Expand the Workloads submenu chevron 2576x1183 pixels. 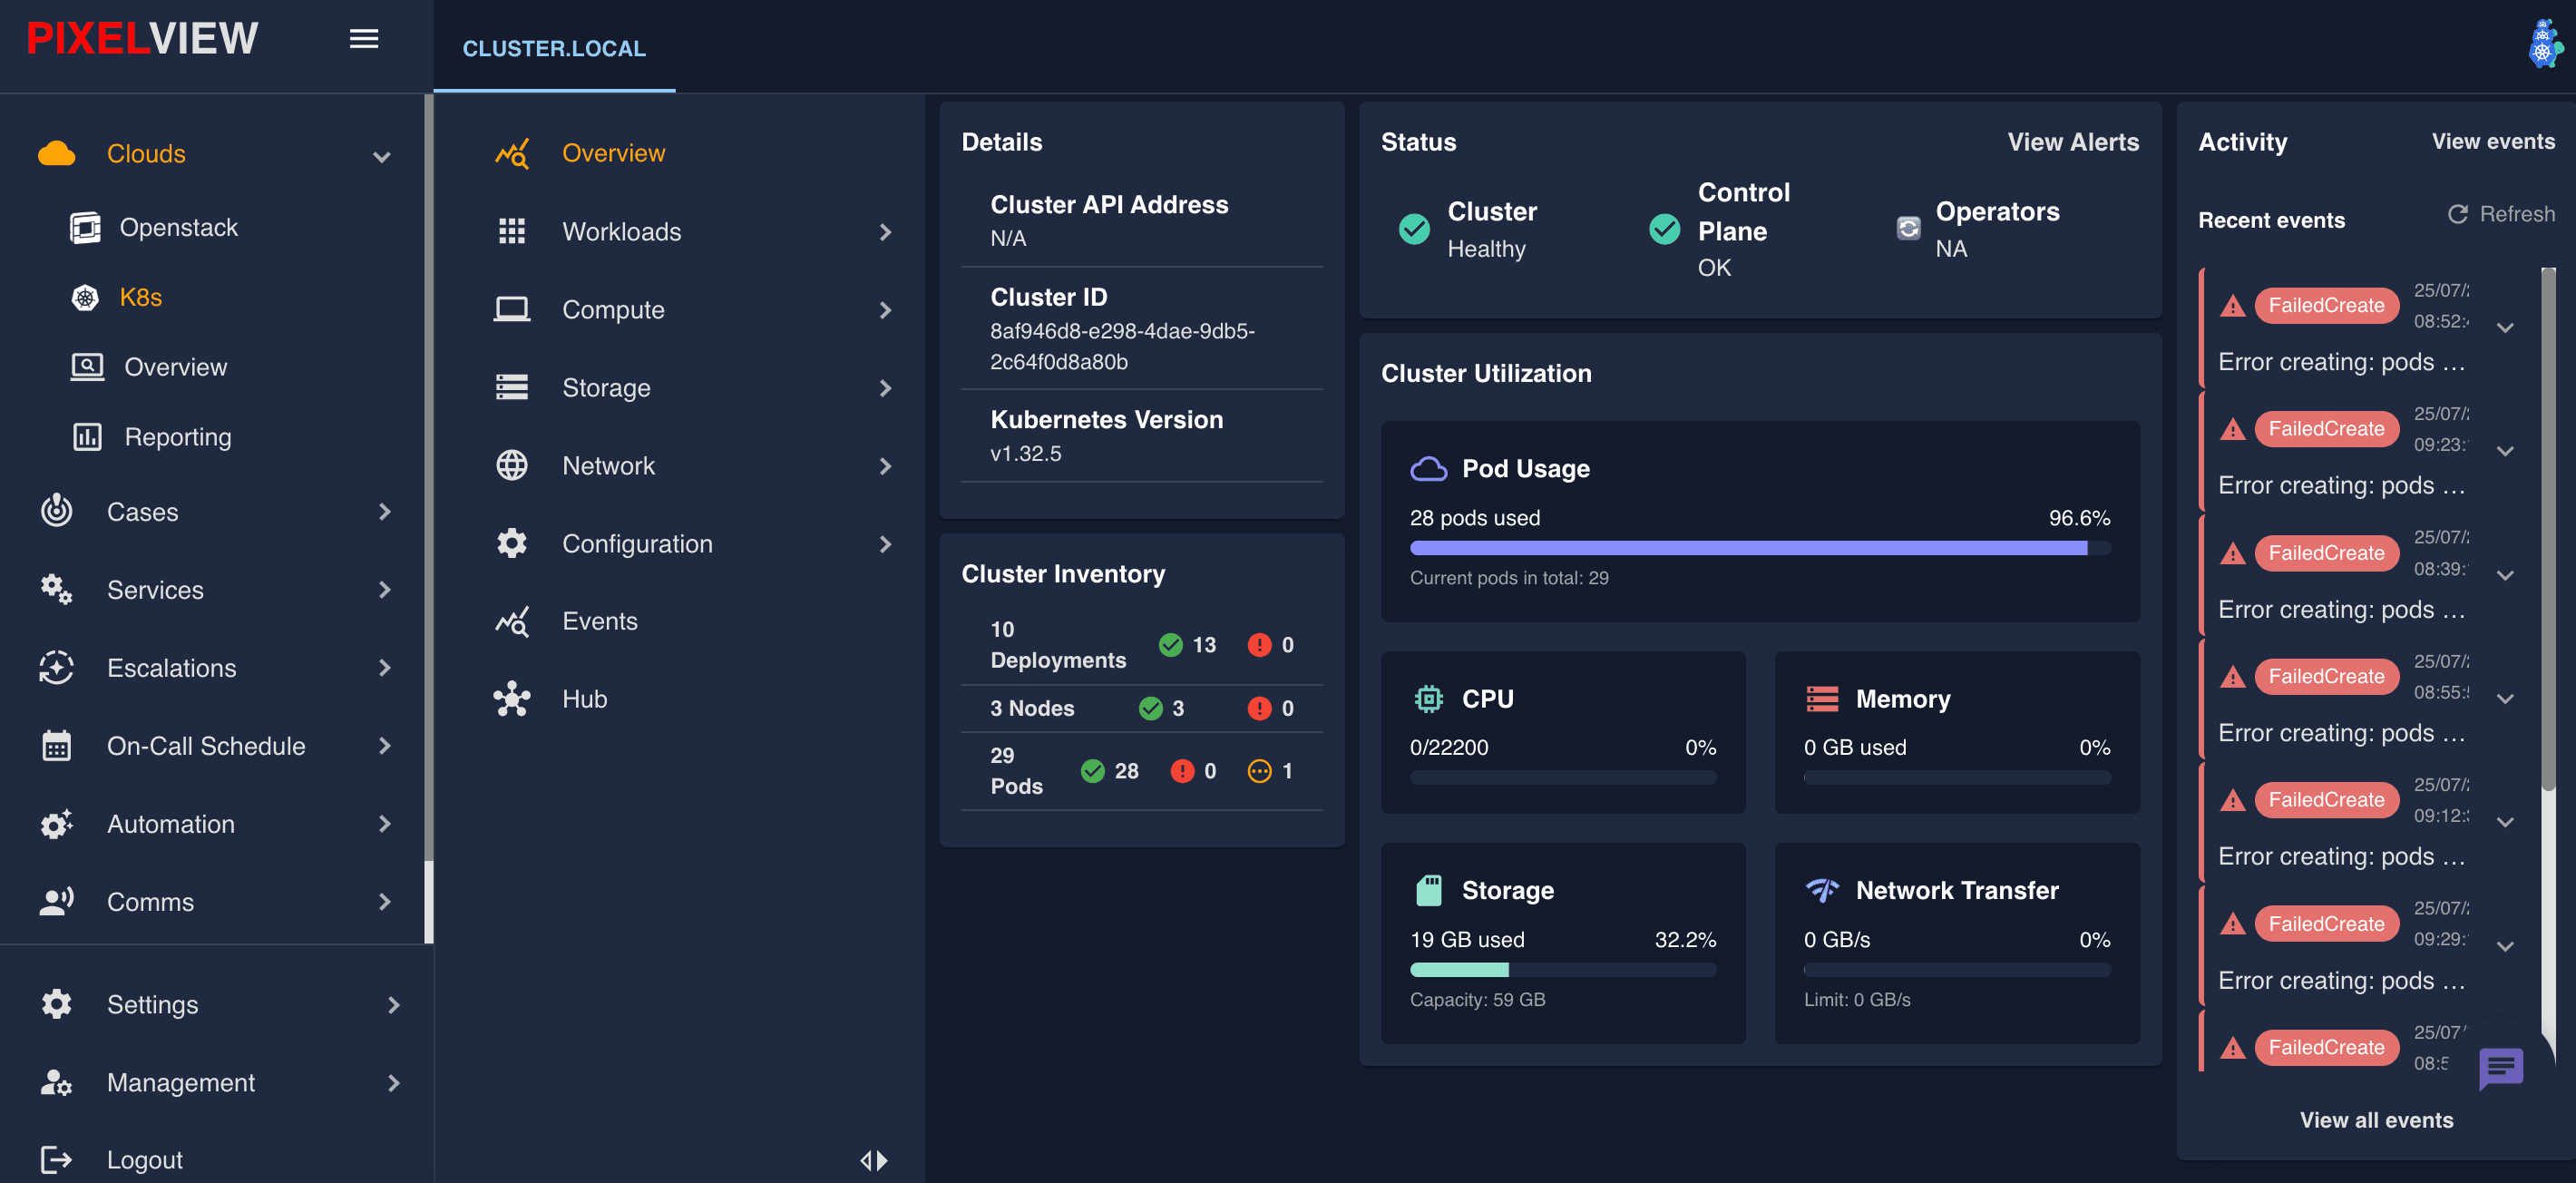tap(885, 232)
